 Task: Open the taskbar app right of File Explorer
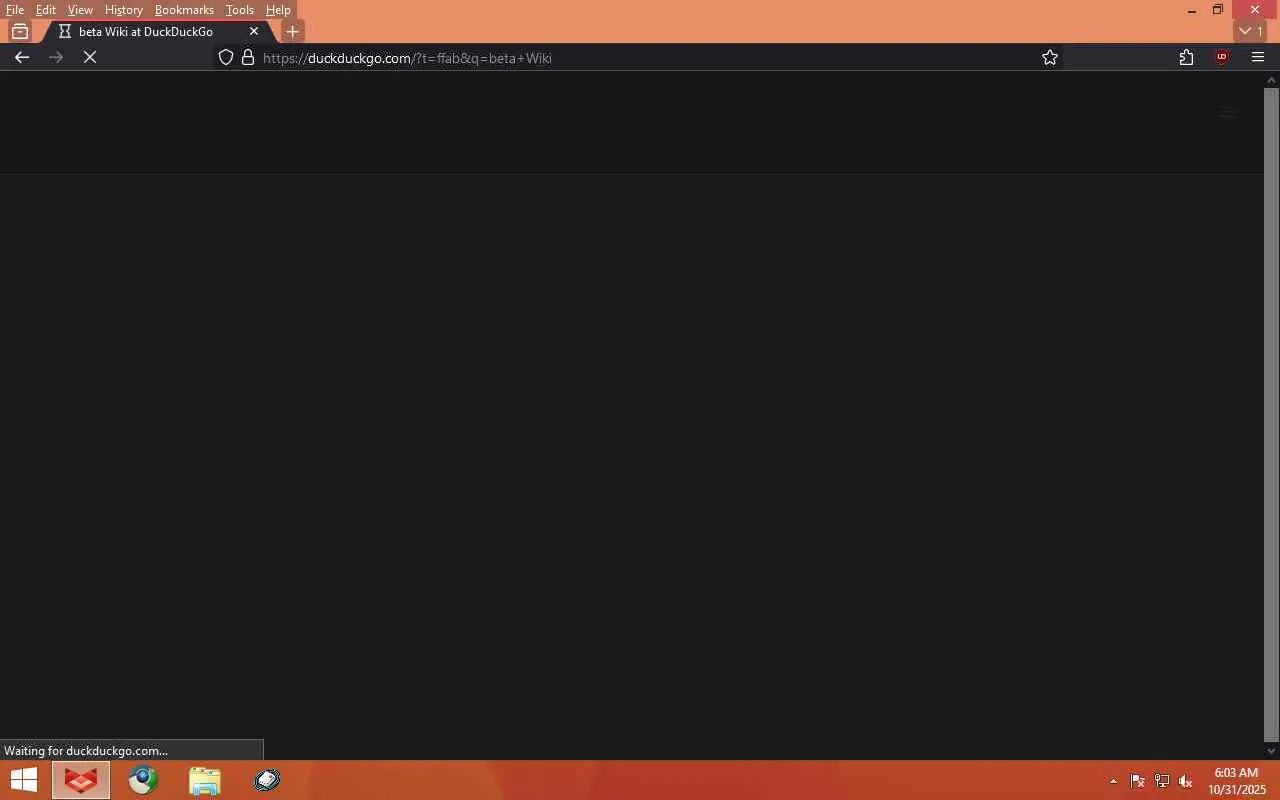(x=266, y=781)
